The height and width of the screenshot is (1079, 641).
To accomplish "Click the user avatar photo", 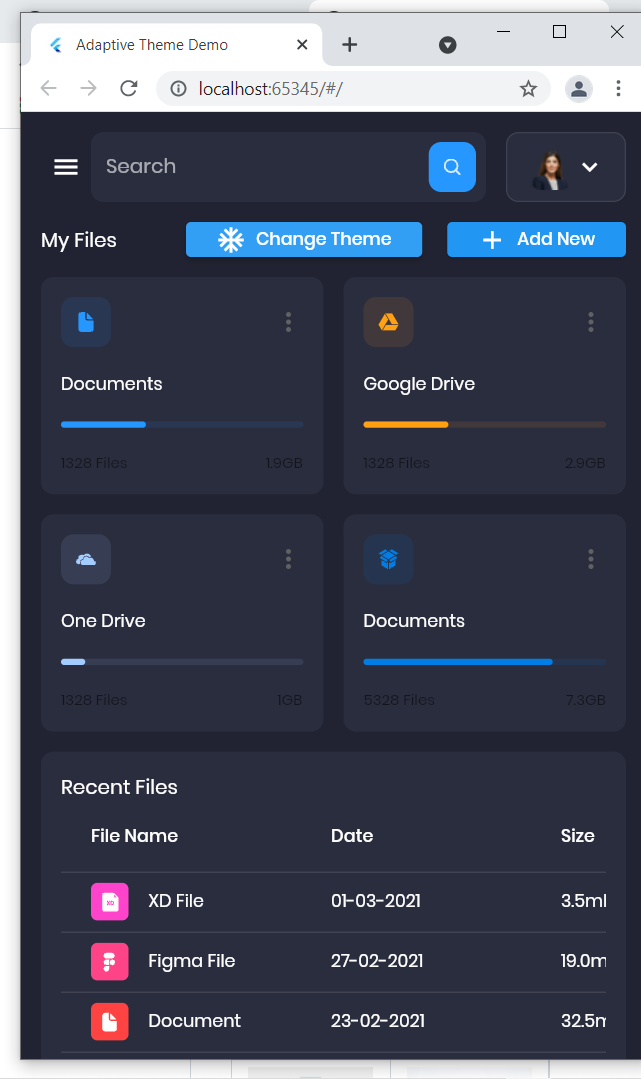I will point(549,171).
